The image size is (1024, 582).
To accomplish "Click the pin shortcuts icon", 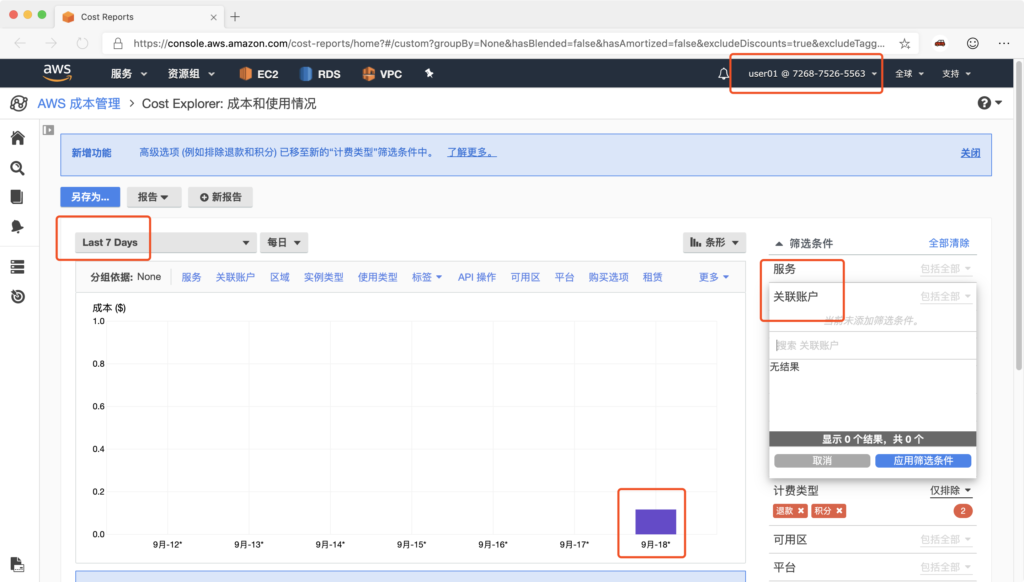I will click(x=429, y=73).
